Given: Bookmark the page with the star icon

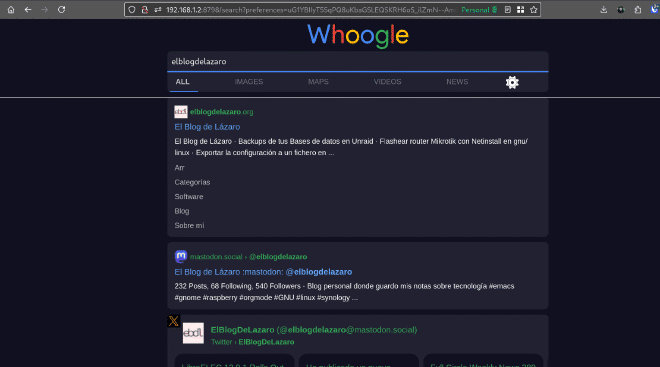Looking at the screenshot, I should click(x=534, y=10).
